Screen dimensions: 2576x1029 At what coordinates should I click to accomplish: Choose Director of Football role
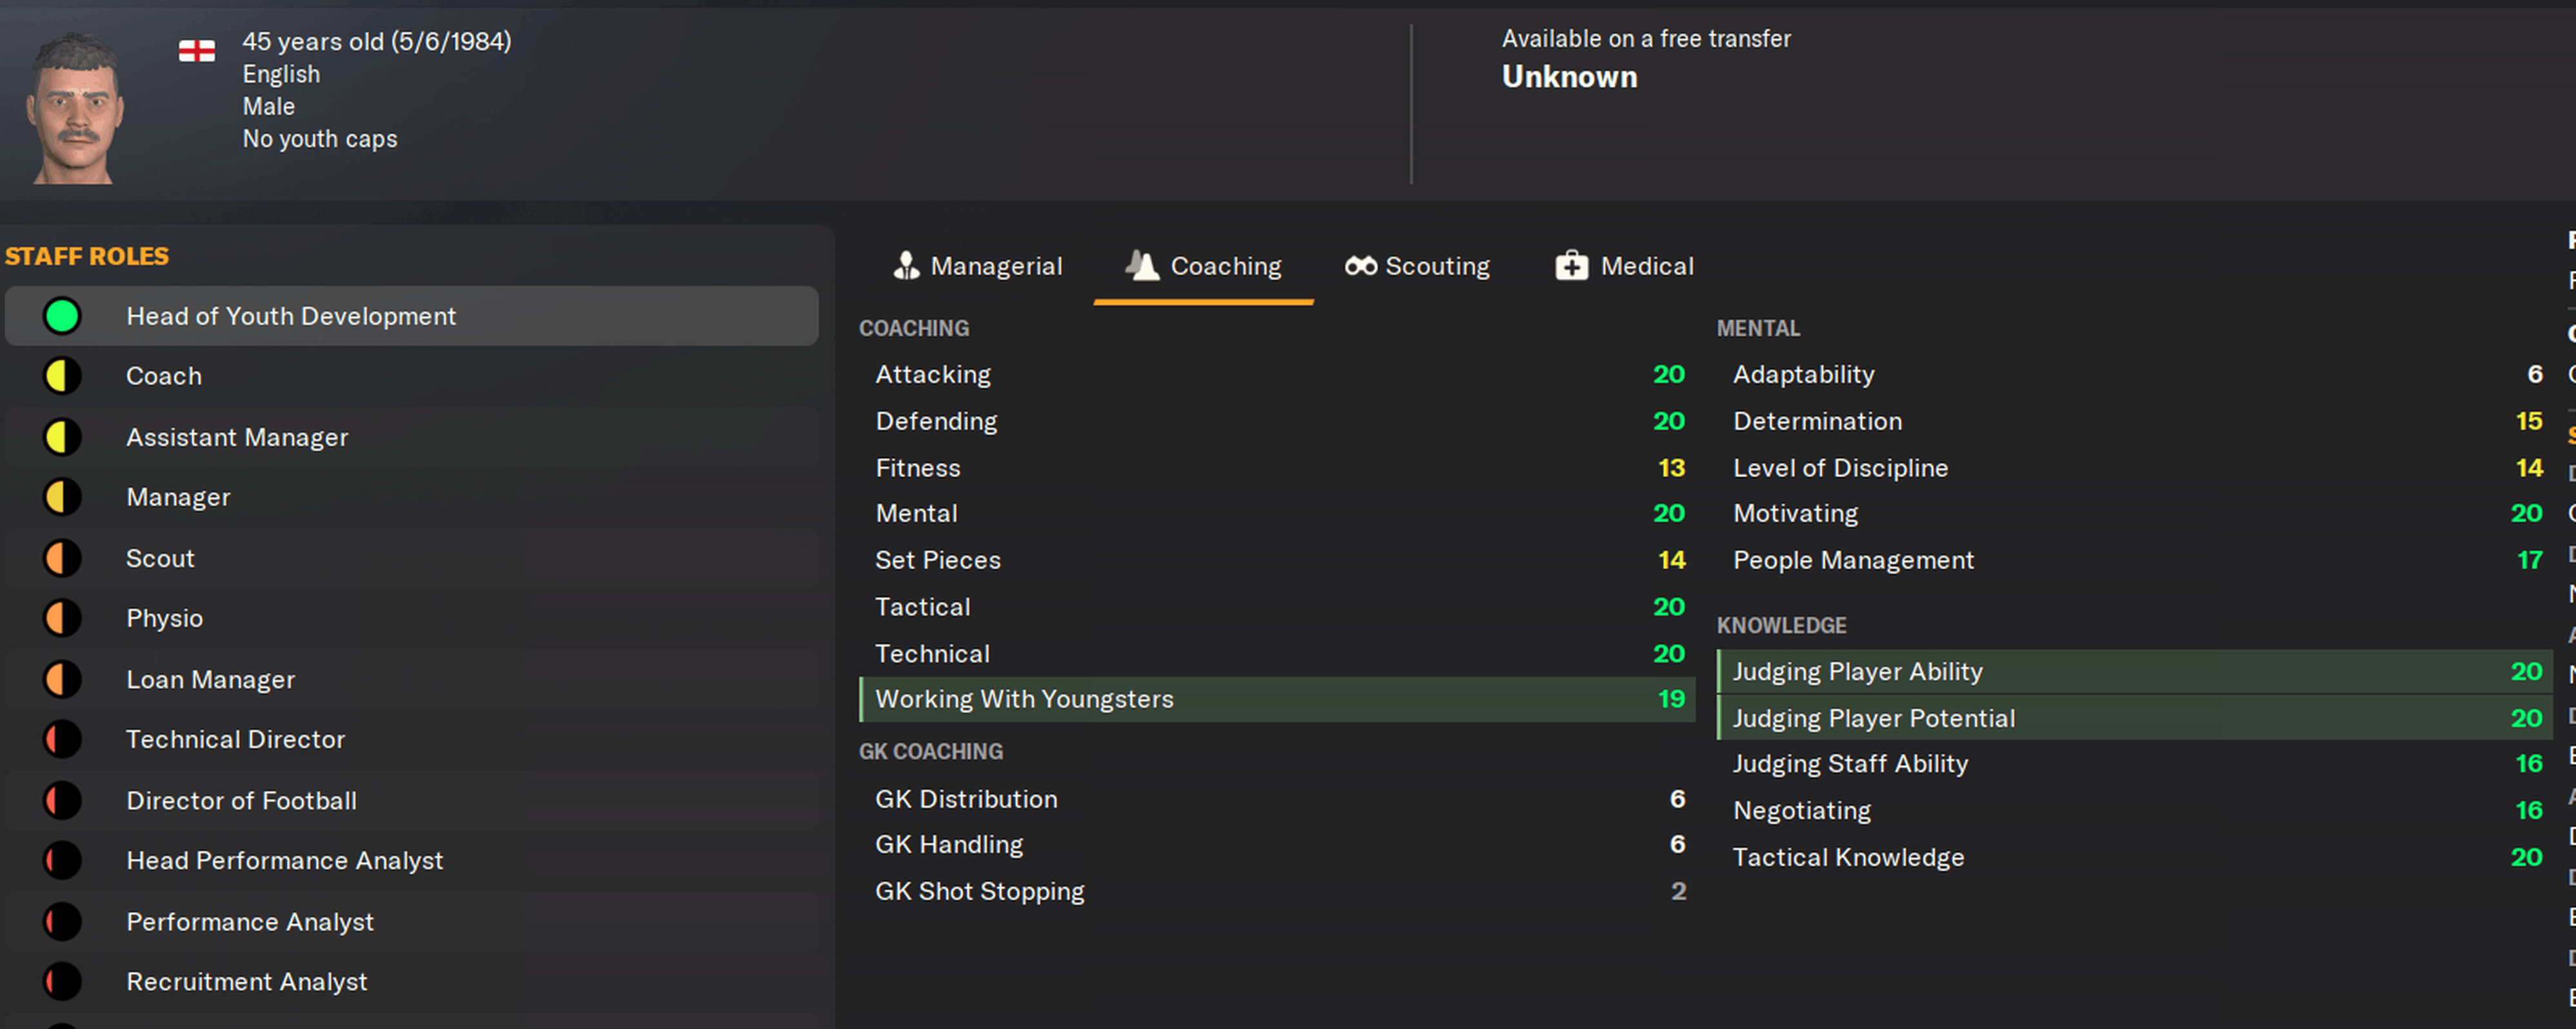tap(241, 801)
